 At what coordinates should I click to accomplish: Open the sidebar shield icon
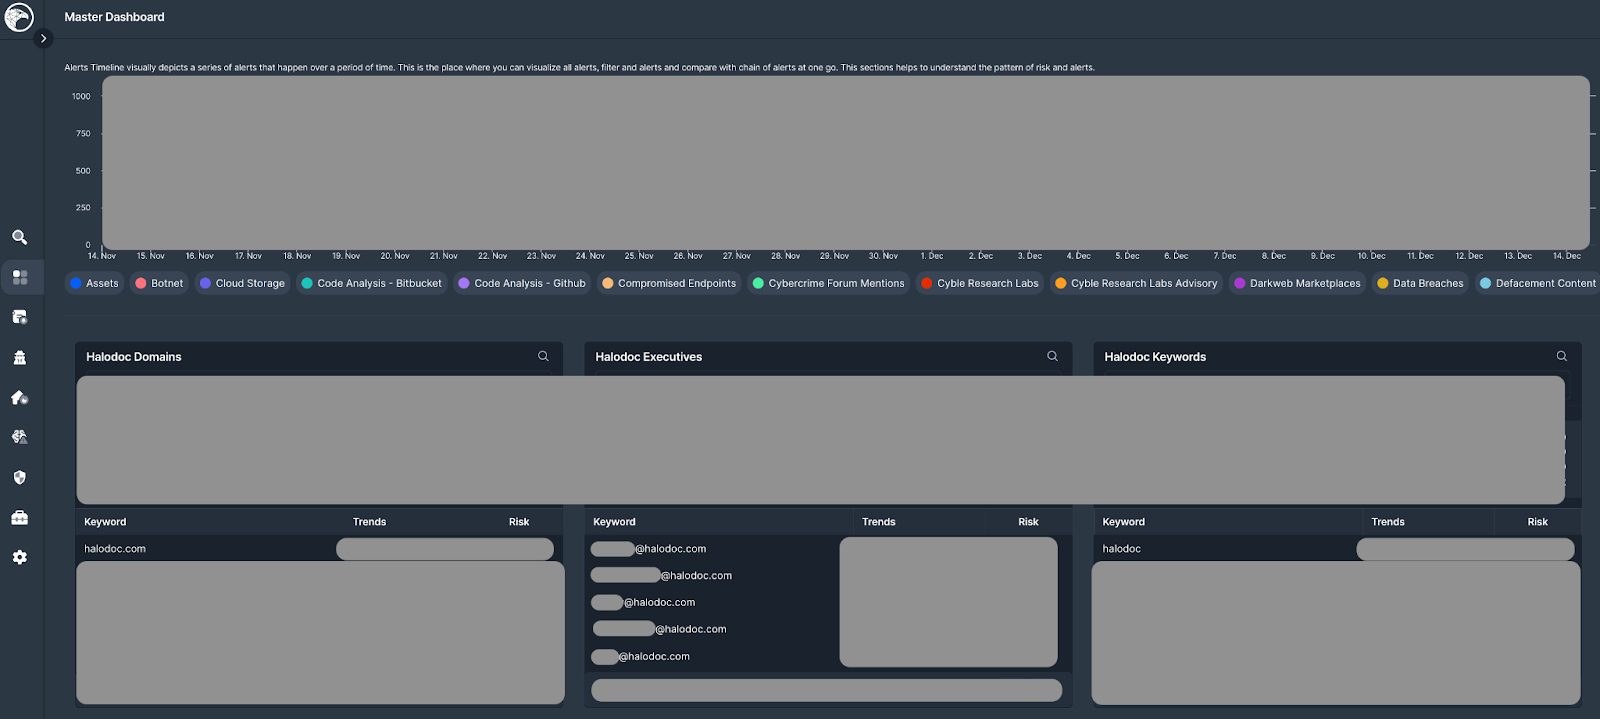pyautogui.click(x=20, y=477)
